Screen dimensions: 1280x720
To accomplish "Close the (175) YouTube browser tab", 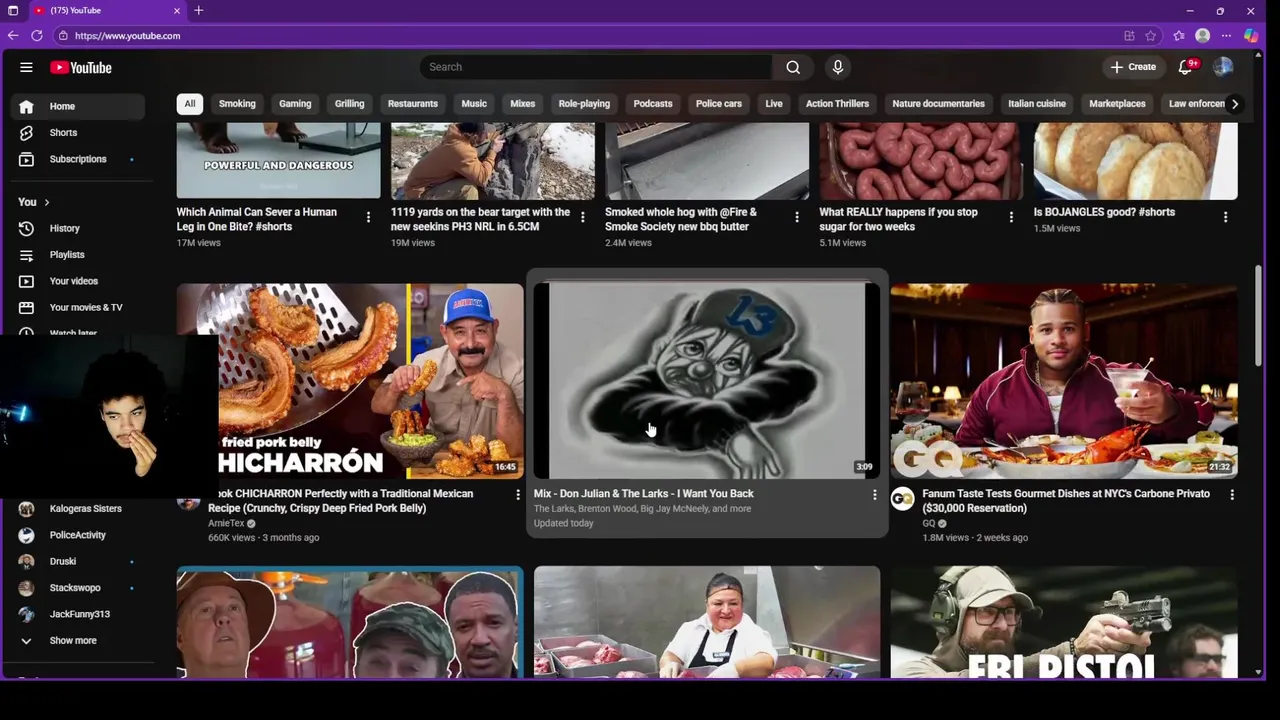I will 177,10.
